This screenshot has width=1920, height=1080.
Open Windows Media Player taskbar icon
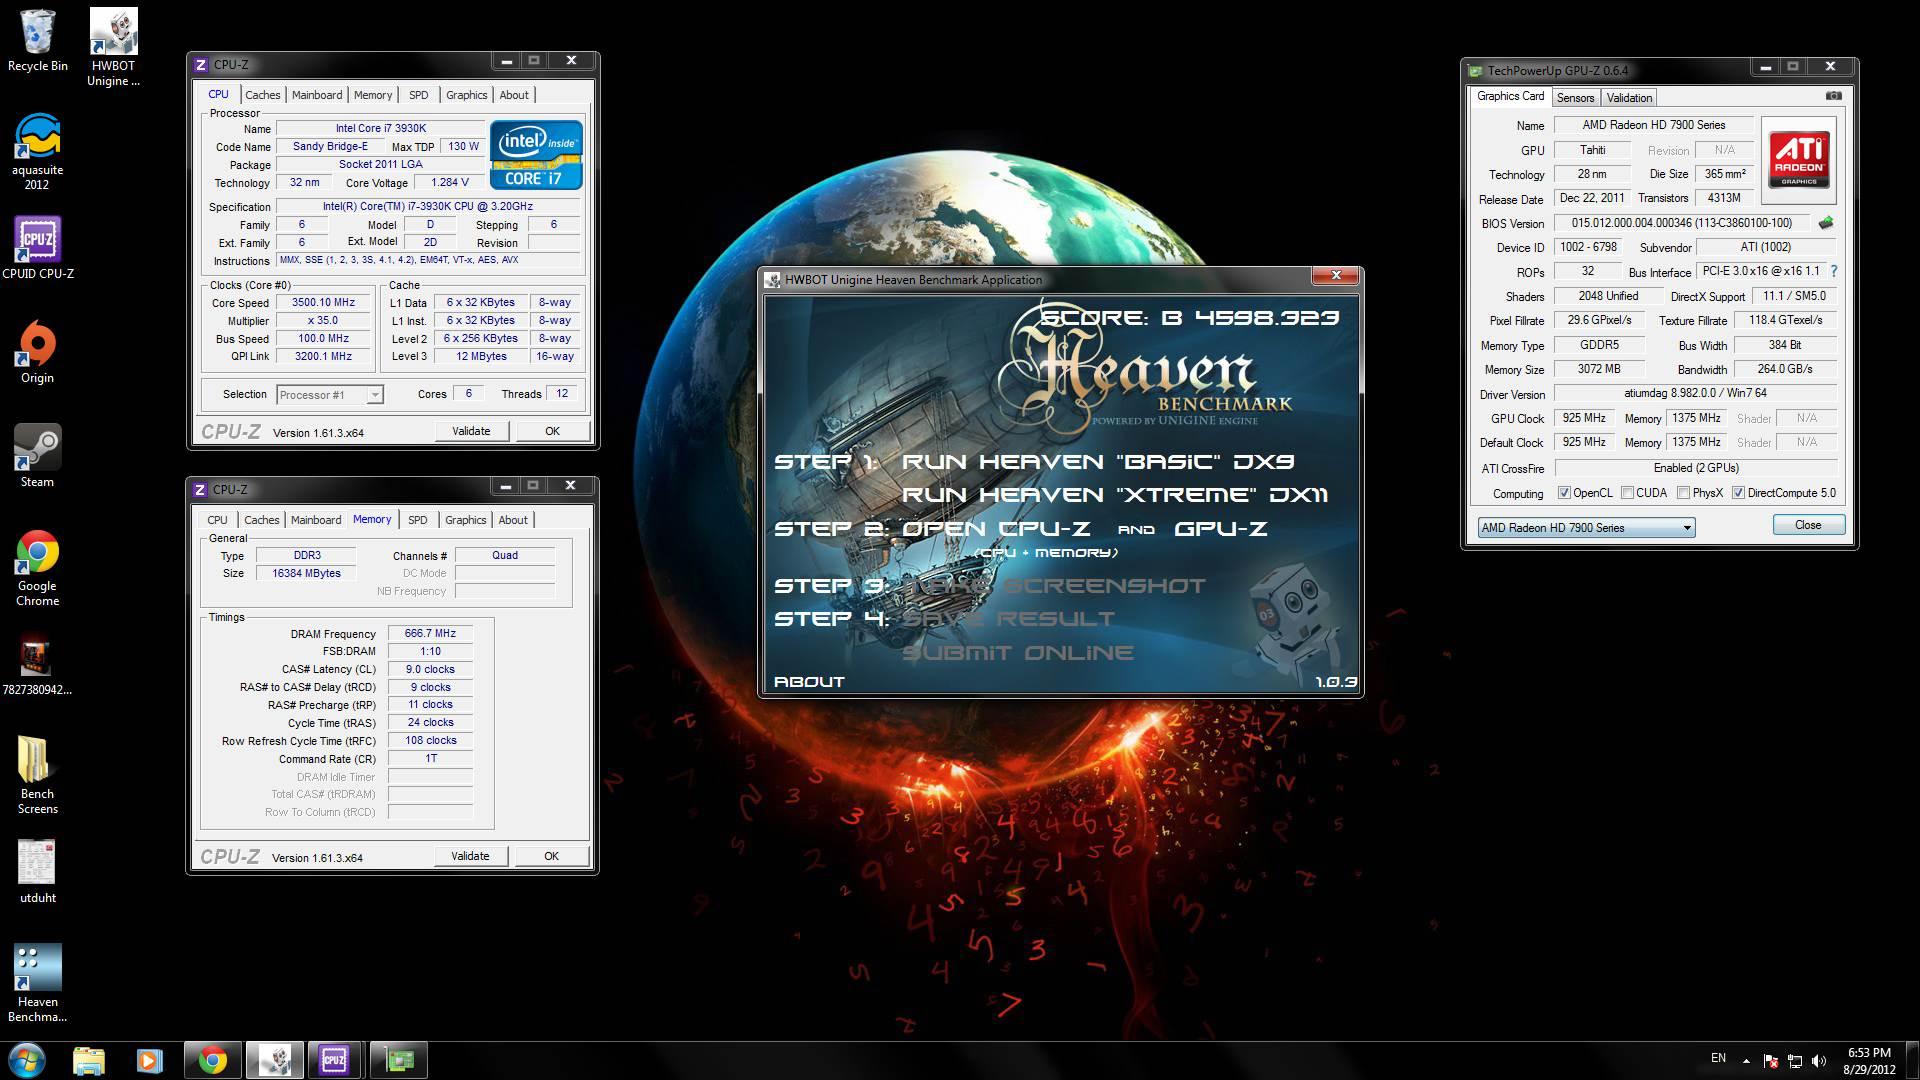tap(149, 1060)
